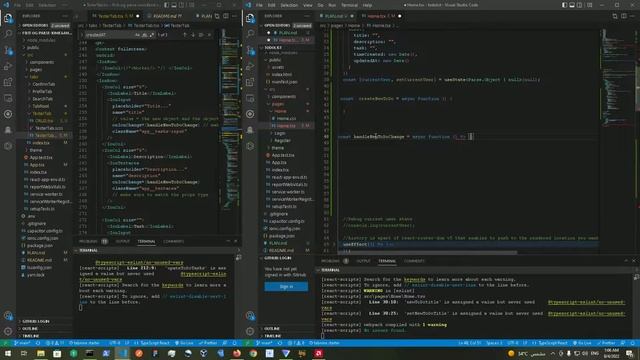Open COMMENTS tab in right window panel
Image resolution: width=640 pixels, height=360 pixels.
[x=414, y=261]
